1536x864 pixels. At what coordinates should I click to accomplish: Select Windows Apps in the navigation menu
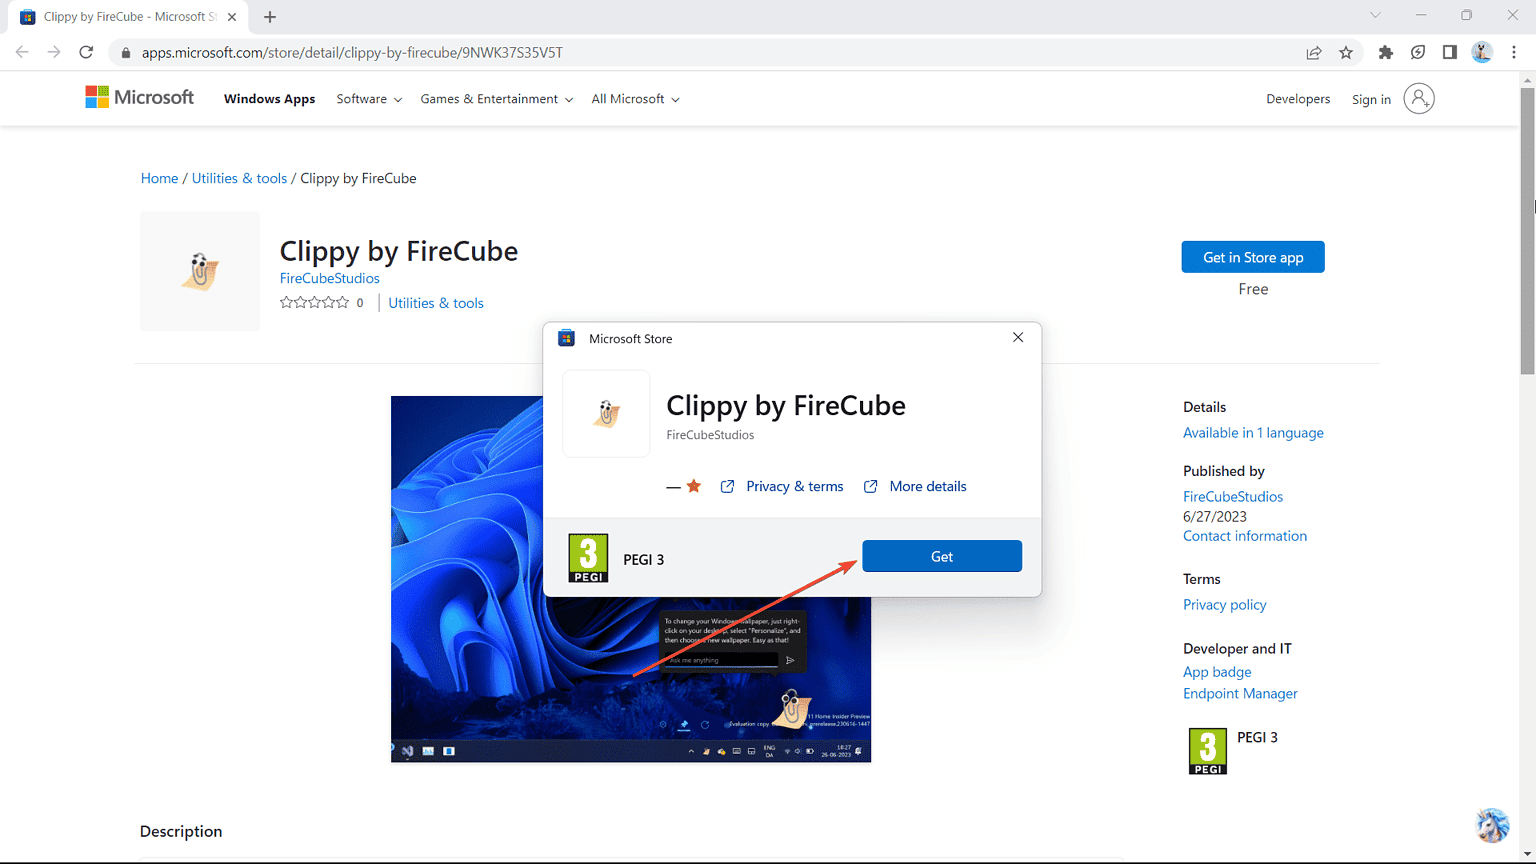[x=269, y=99]
